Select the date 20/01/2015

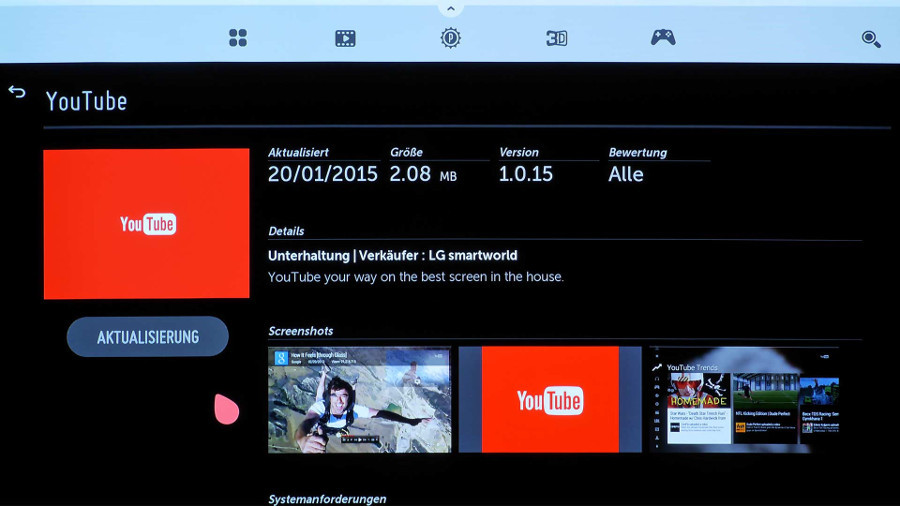click(x=323, y=174)
